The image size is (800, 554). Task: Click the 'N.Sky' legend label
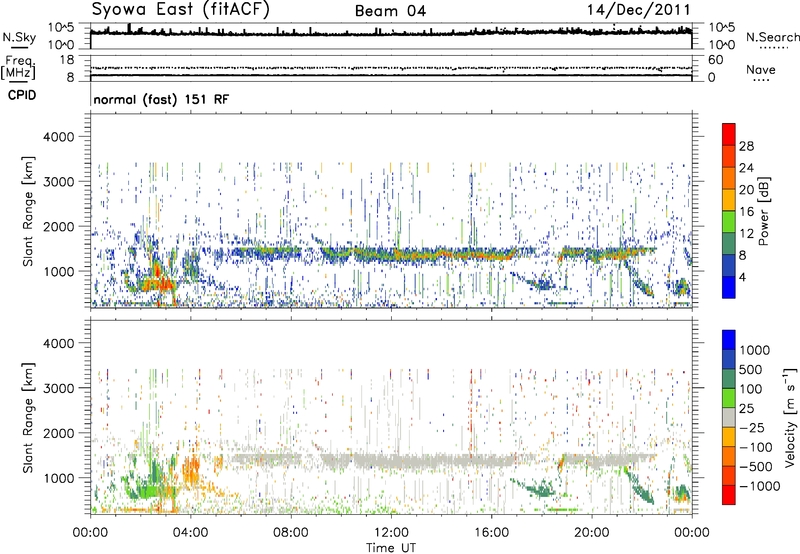pyautogui.click(x=19, y=37)
